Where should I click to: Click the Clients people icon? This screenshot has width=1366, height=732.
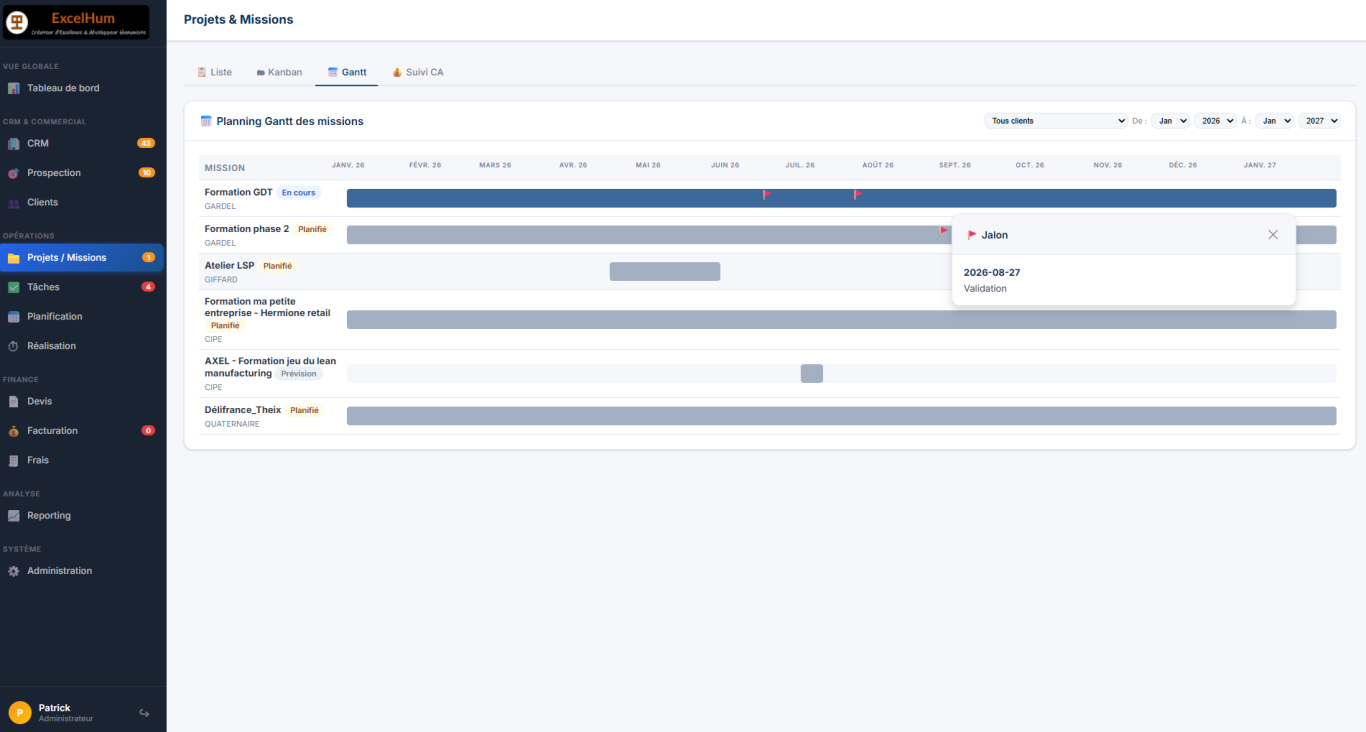coord(13,202)
